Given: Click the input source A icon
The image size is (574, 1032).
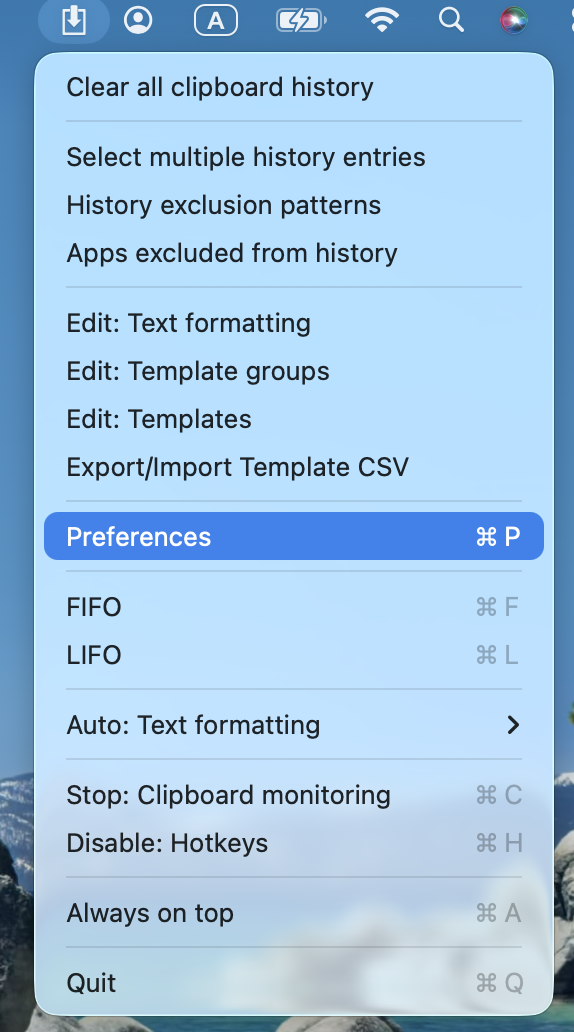Looking at the screenshot, I should coord(216,21).
